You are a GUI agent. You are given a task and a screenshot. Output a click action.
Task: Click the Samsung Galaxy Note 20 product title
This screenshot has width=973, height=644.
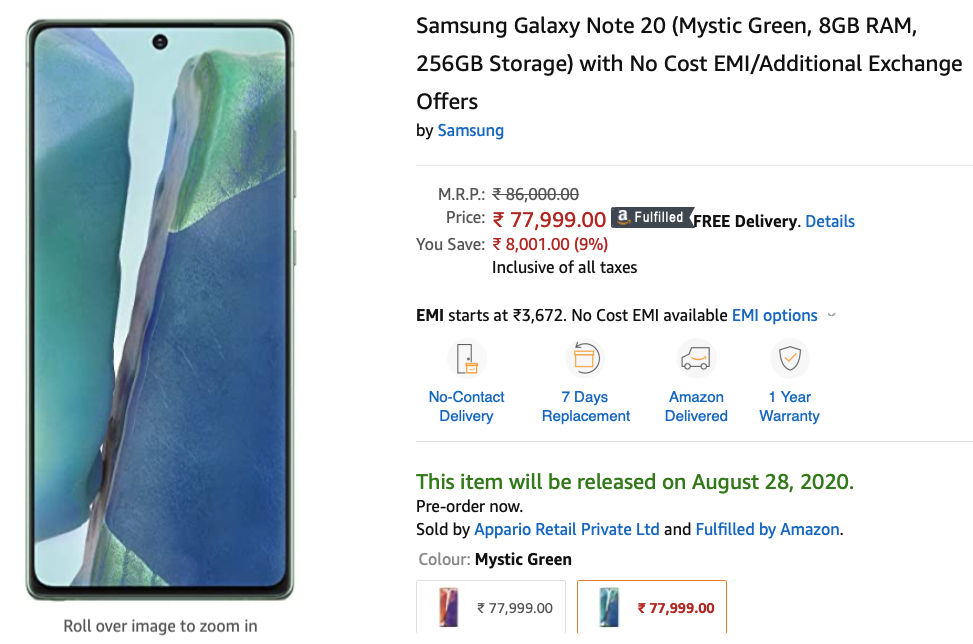pyautogui.click(x=688, y=63)
